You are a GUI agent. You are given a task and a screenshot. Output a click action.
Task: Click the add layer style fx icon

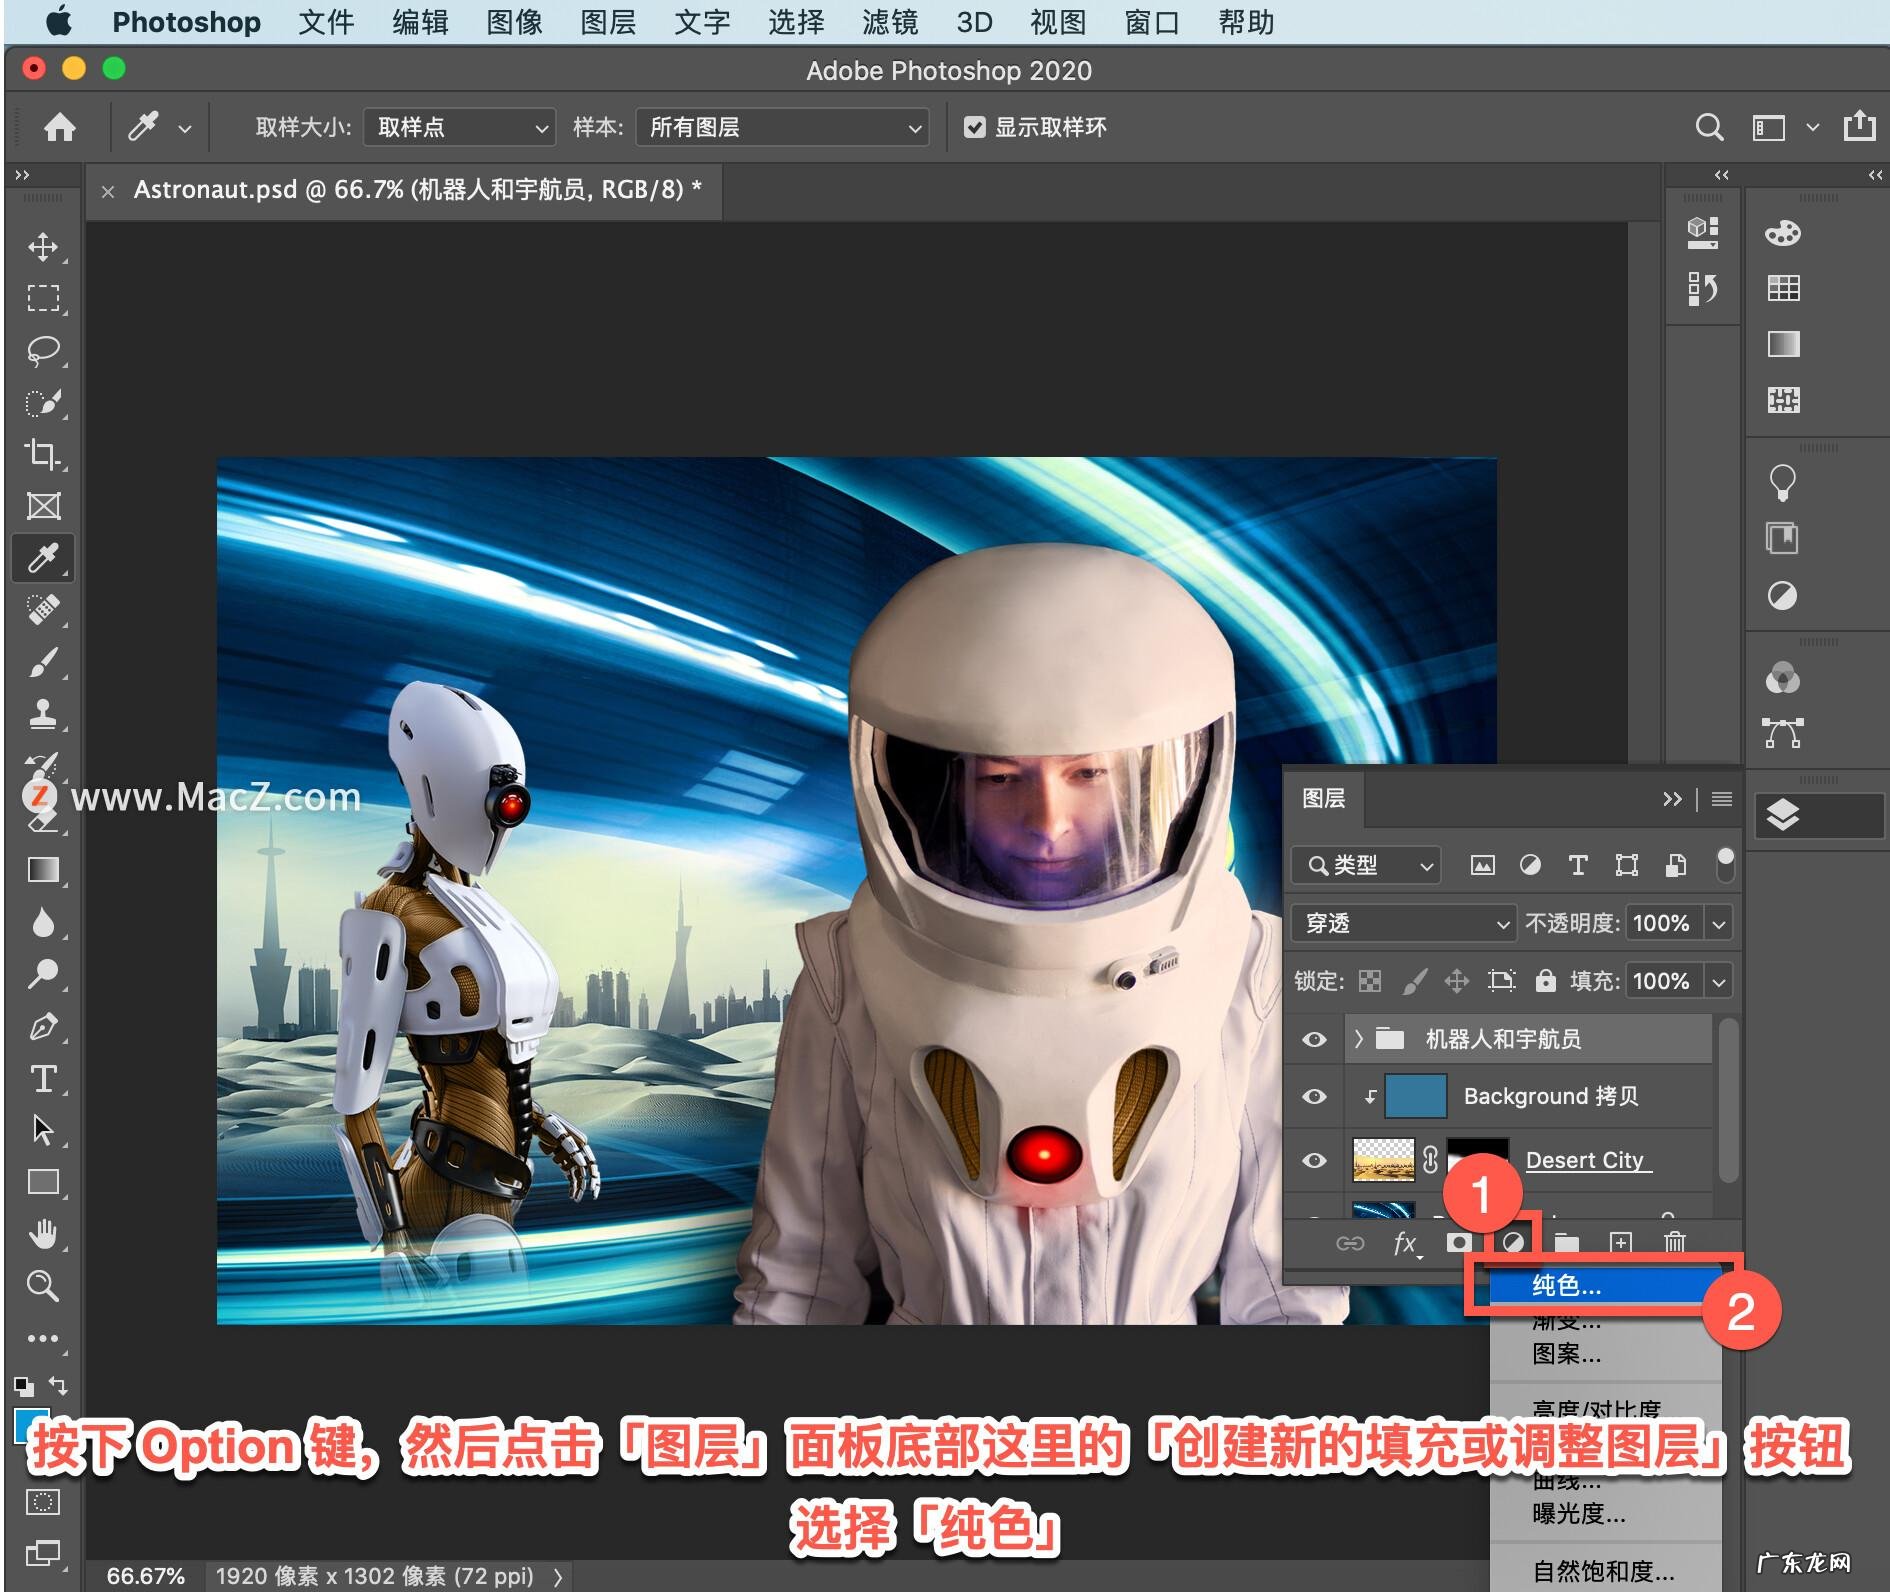(1405, 1242)
